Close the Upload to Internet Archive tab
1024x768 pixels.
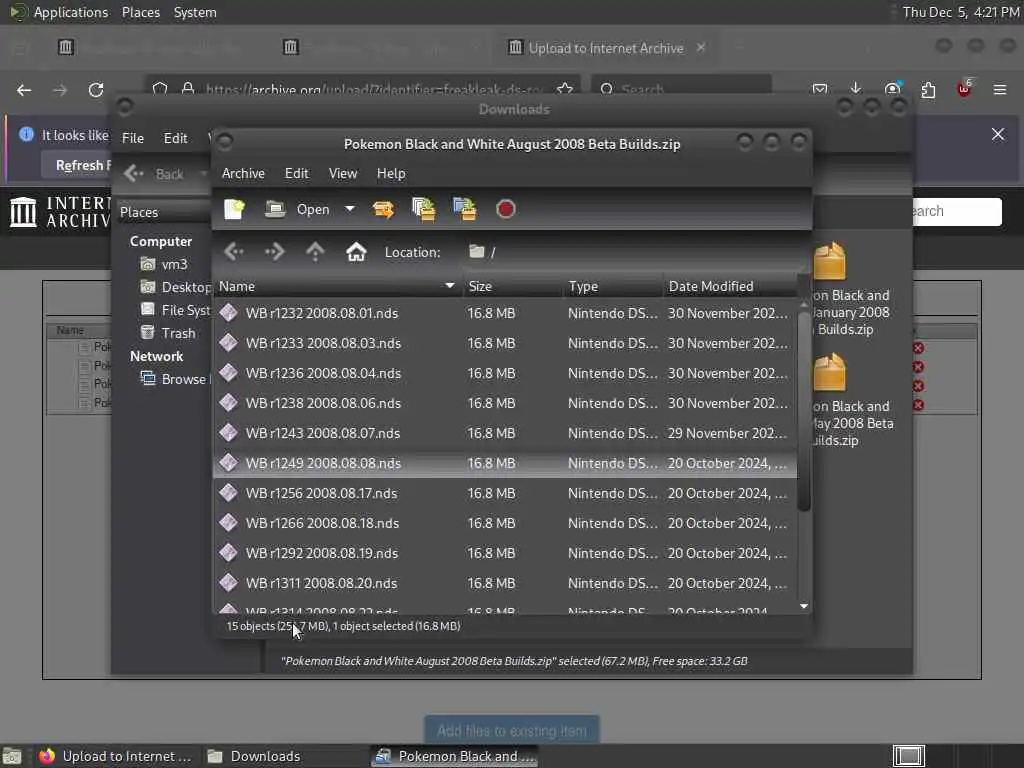(701, 48)
